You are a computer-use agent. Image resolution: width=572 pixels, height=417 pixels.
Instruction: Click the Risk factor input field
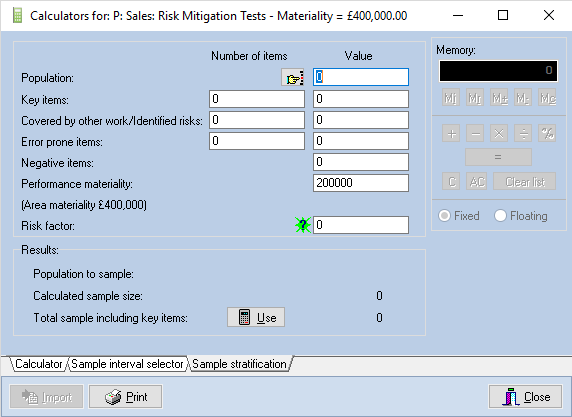361,225
